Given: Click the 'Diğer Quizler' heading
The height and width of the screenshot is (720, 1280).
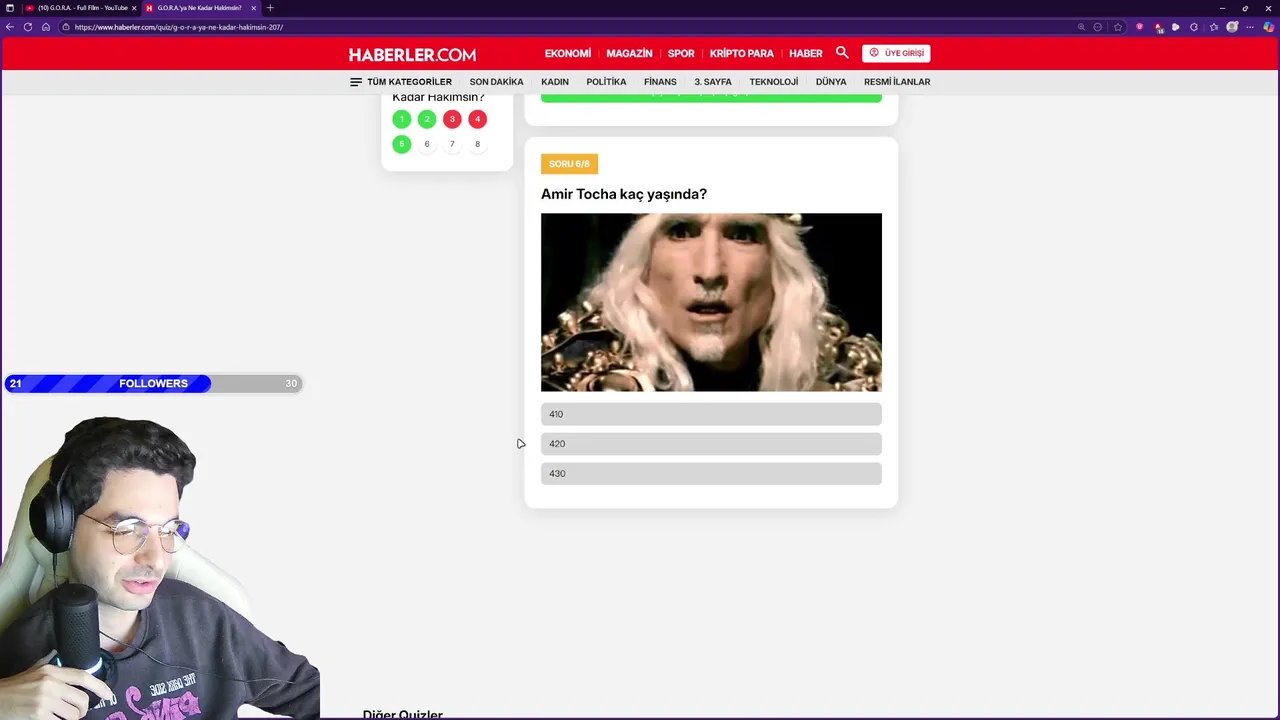Looking at the screenshot, I should [403, 714].
